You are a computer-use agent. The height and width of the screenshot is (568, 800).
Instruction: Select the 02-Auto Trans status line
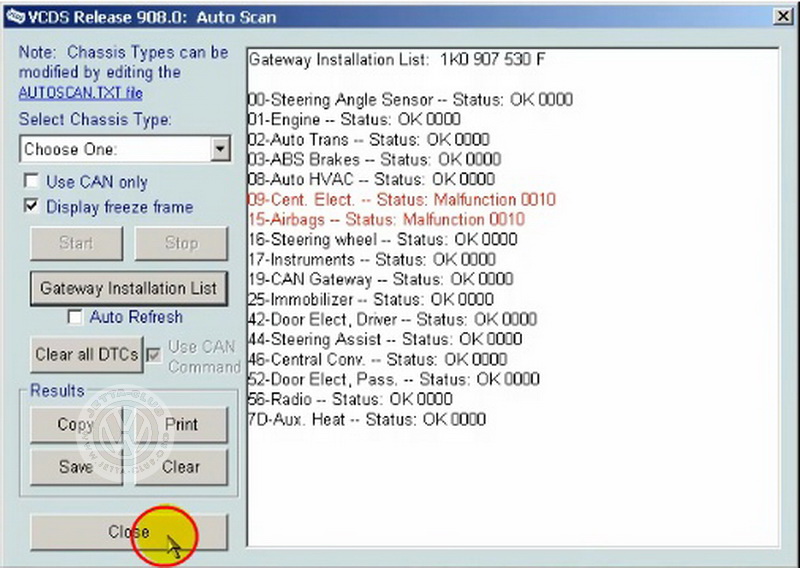point(368,139)
